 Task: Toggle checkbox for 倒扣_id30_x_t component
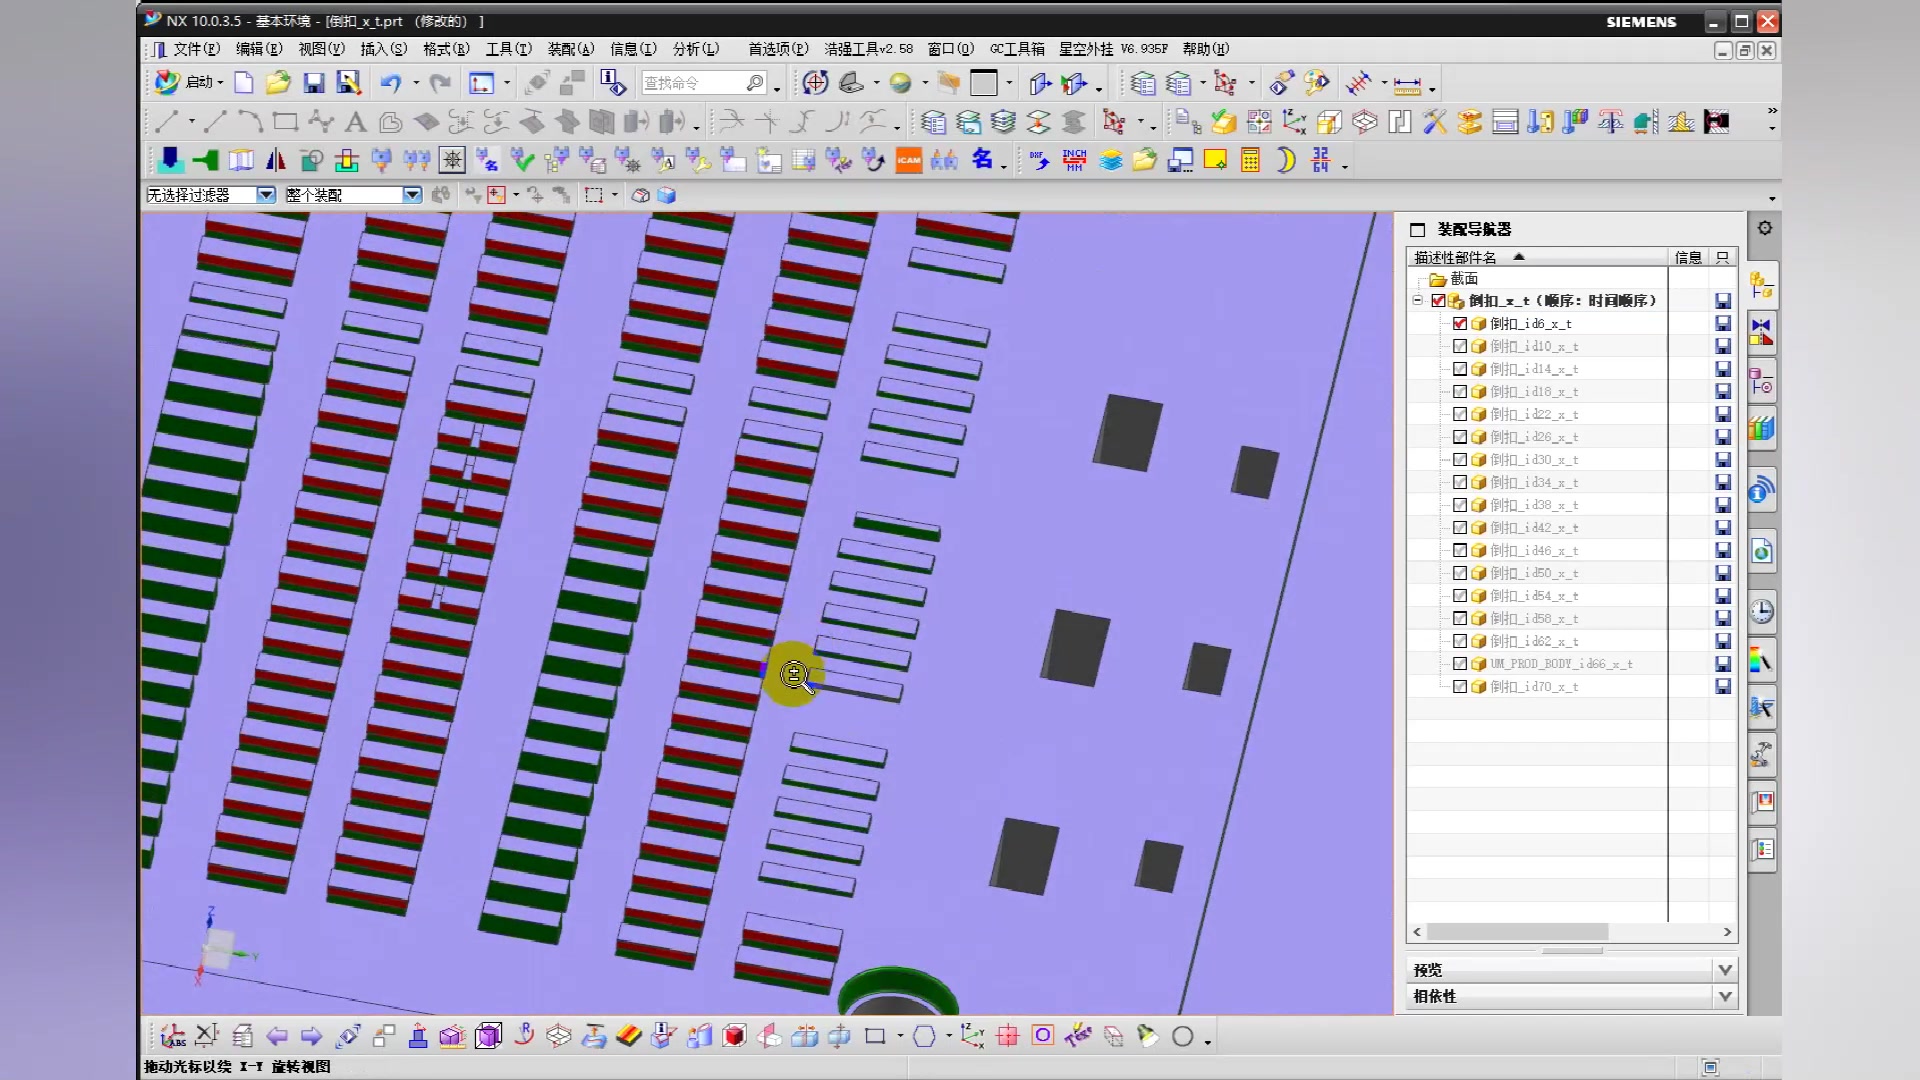pyautogui.click(x=1460, y=460)
